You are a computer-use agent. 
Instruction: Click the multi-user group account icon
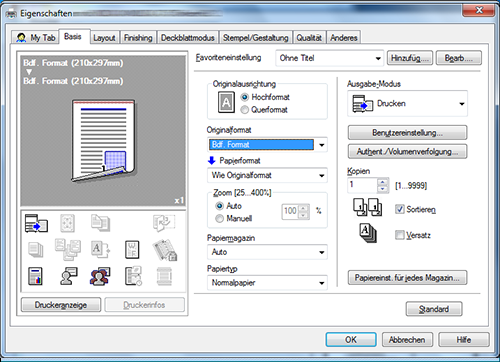[x=100, y=276]
